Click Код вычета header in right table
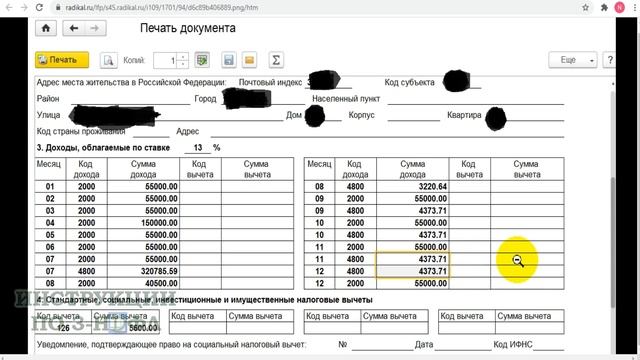The height and width of the screenshot is (360, 640). [x=469, y=169]
